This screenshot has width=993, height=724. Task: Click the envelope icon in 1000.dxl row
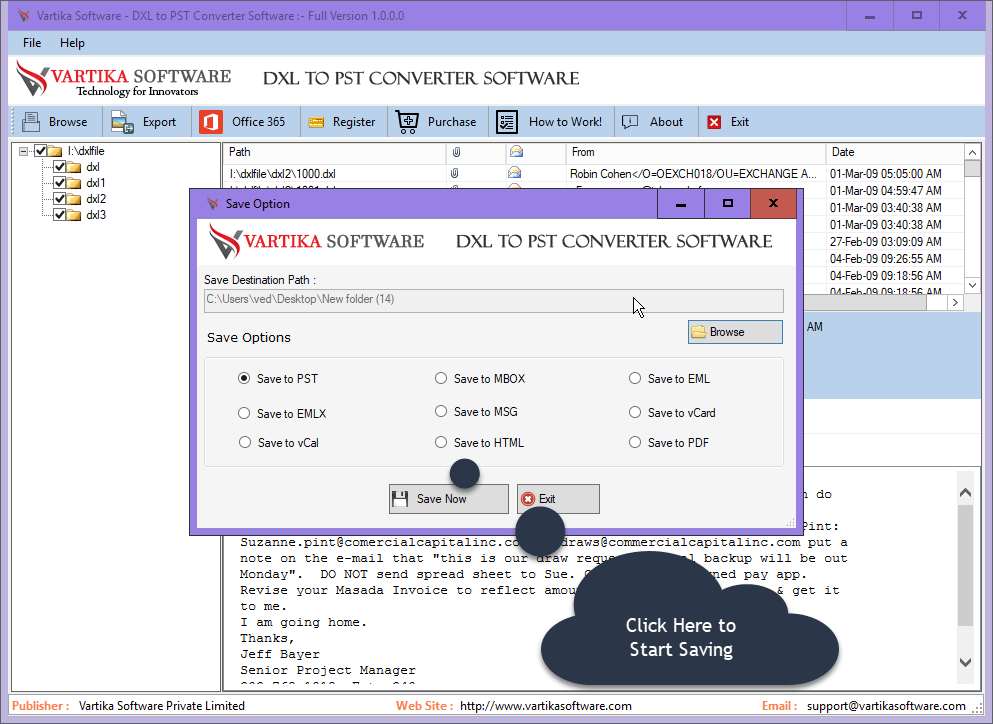(514, 172)
